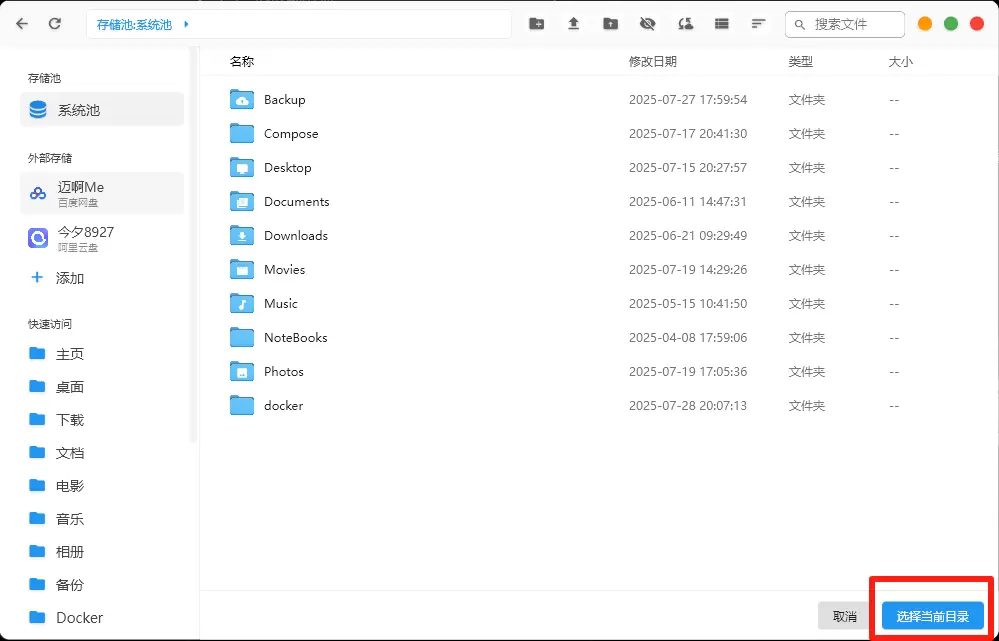The width and height of the screenshot is (999, 641).
Task: Click the Downloads folder icon
Action: click(x=242, y=235)
